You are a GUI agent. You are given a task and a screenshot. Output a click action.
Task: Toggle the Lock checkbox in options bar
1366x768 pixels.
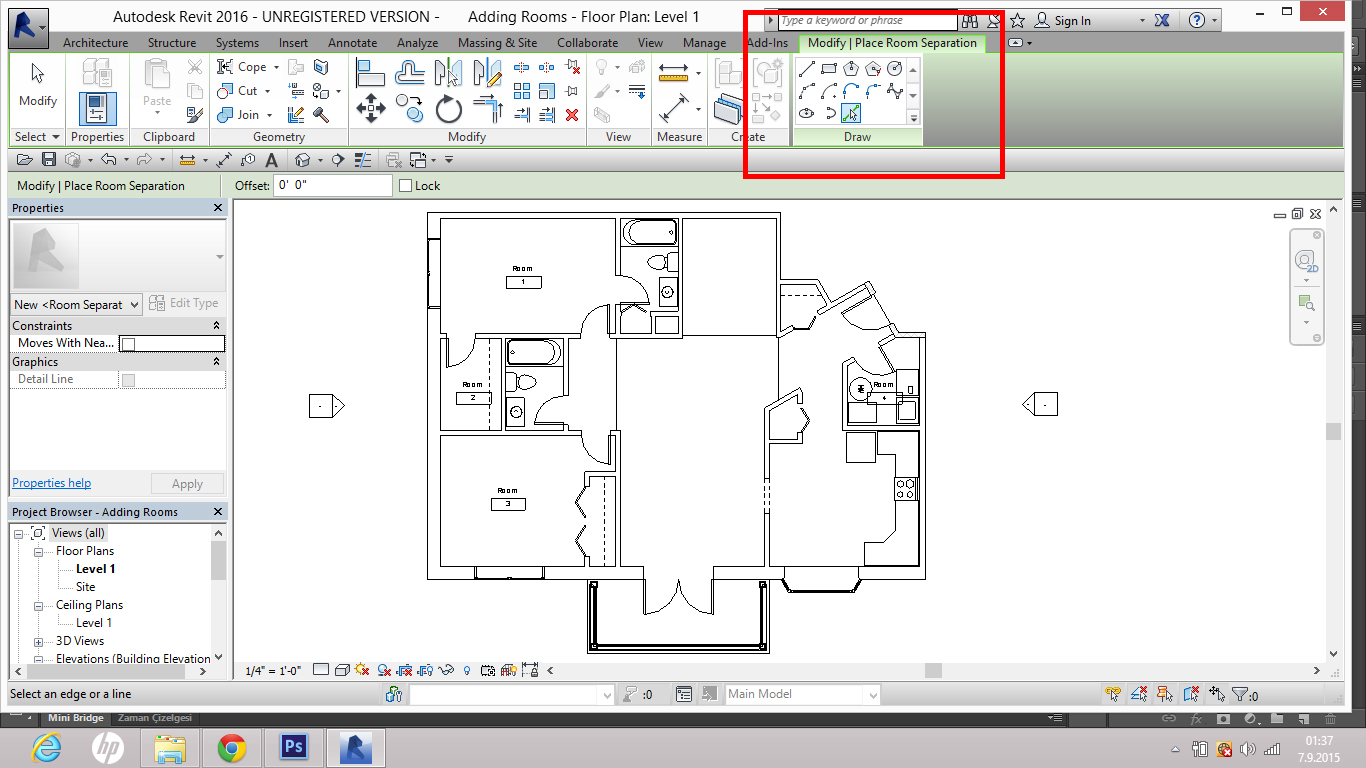[x=405, y=186]
